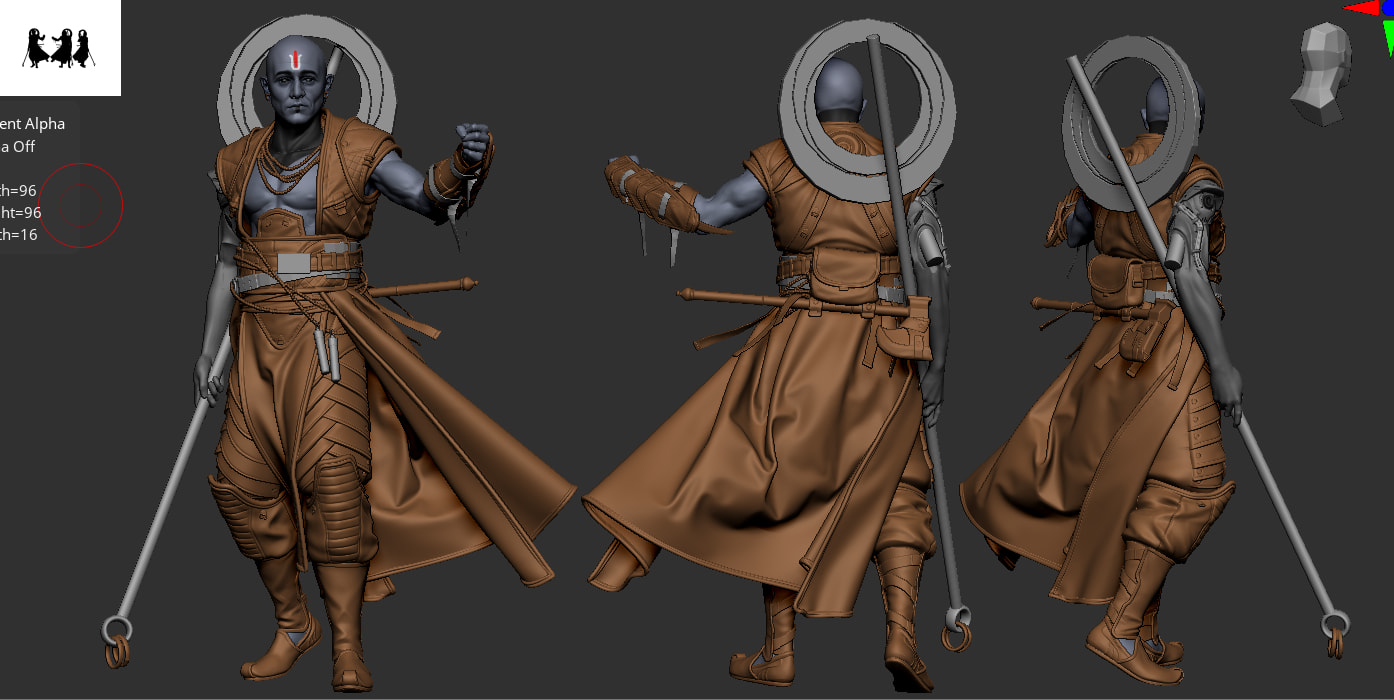1394x700 pixels.
Task: Click the center of the red brush cursor
Action: (81, 205)
